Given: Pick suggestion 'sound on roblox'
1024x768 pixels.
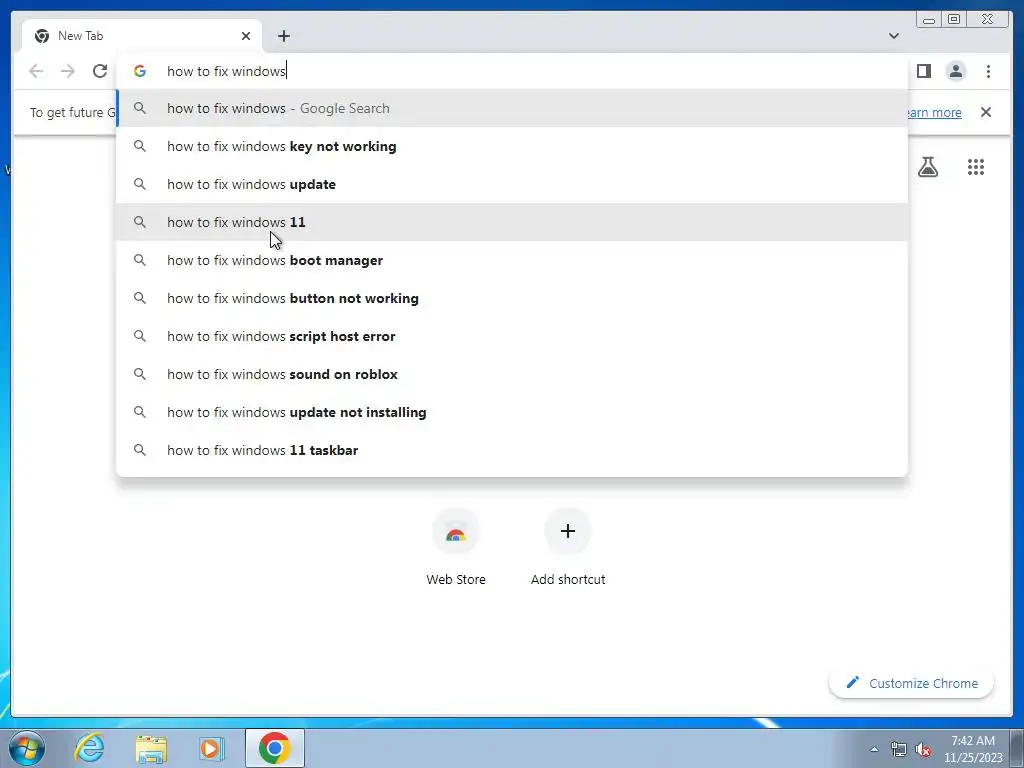Looking at the screenshot, I should (512, 374).
